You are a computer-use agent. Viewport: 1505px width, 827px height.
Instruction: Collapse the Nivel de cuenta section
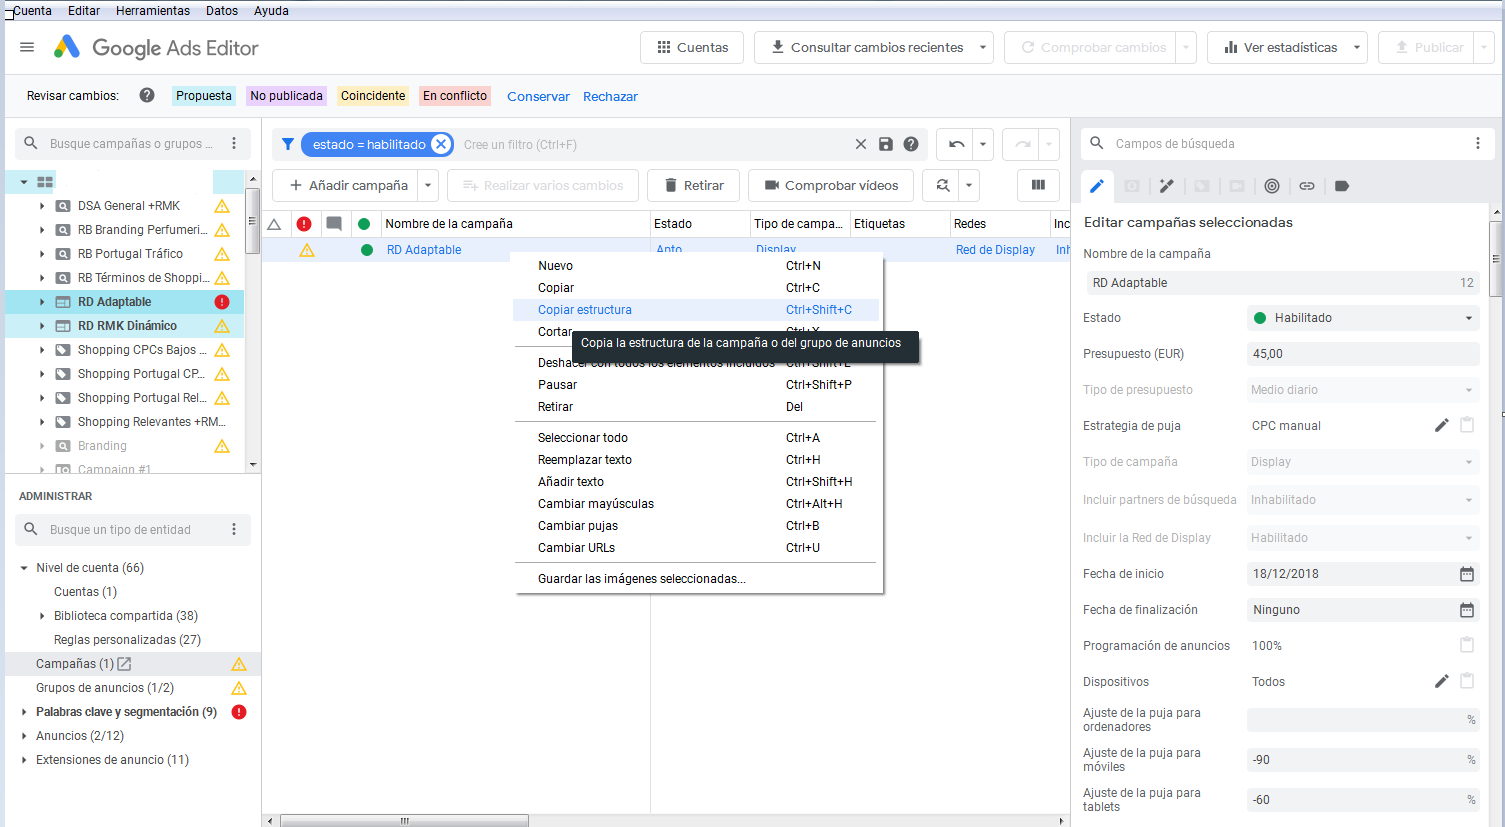(24, 568)
